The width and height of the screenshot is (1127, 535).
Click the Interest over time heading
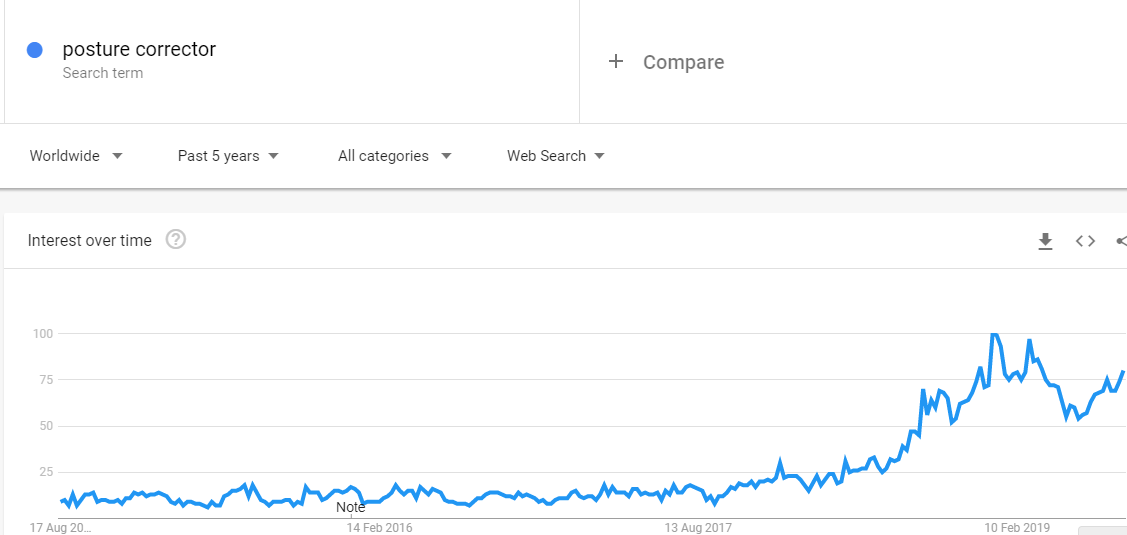(90, 240)
